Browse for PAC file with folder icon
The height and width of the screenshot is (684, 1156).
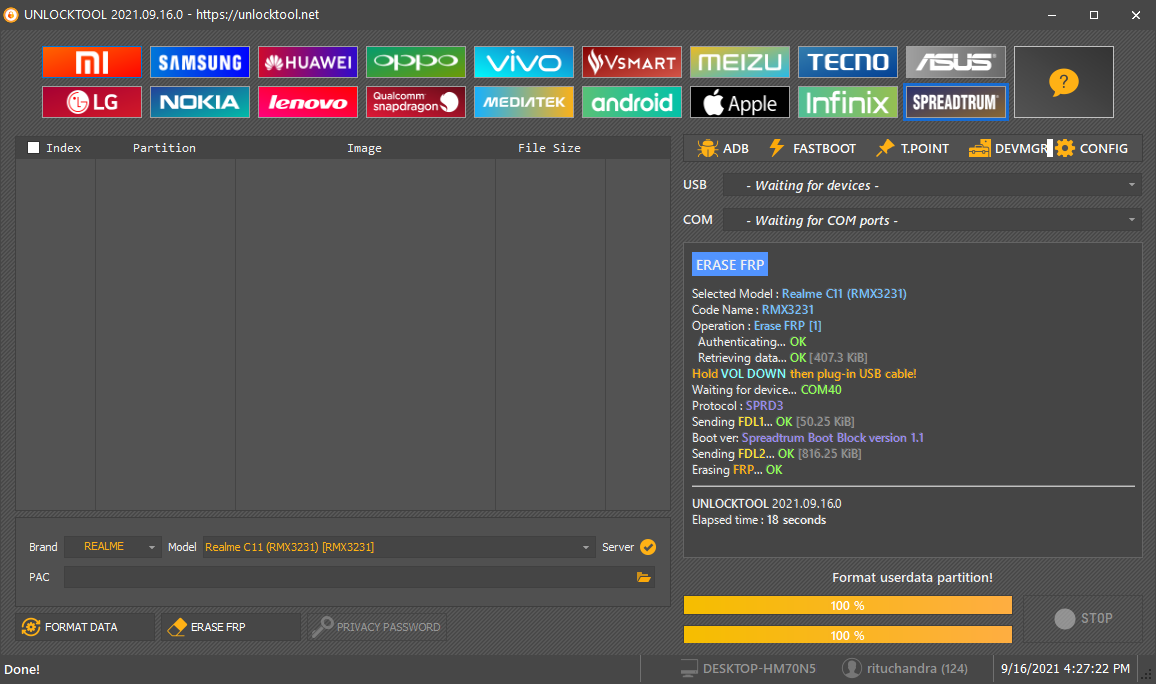(x=644, y=577)
